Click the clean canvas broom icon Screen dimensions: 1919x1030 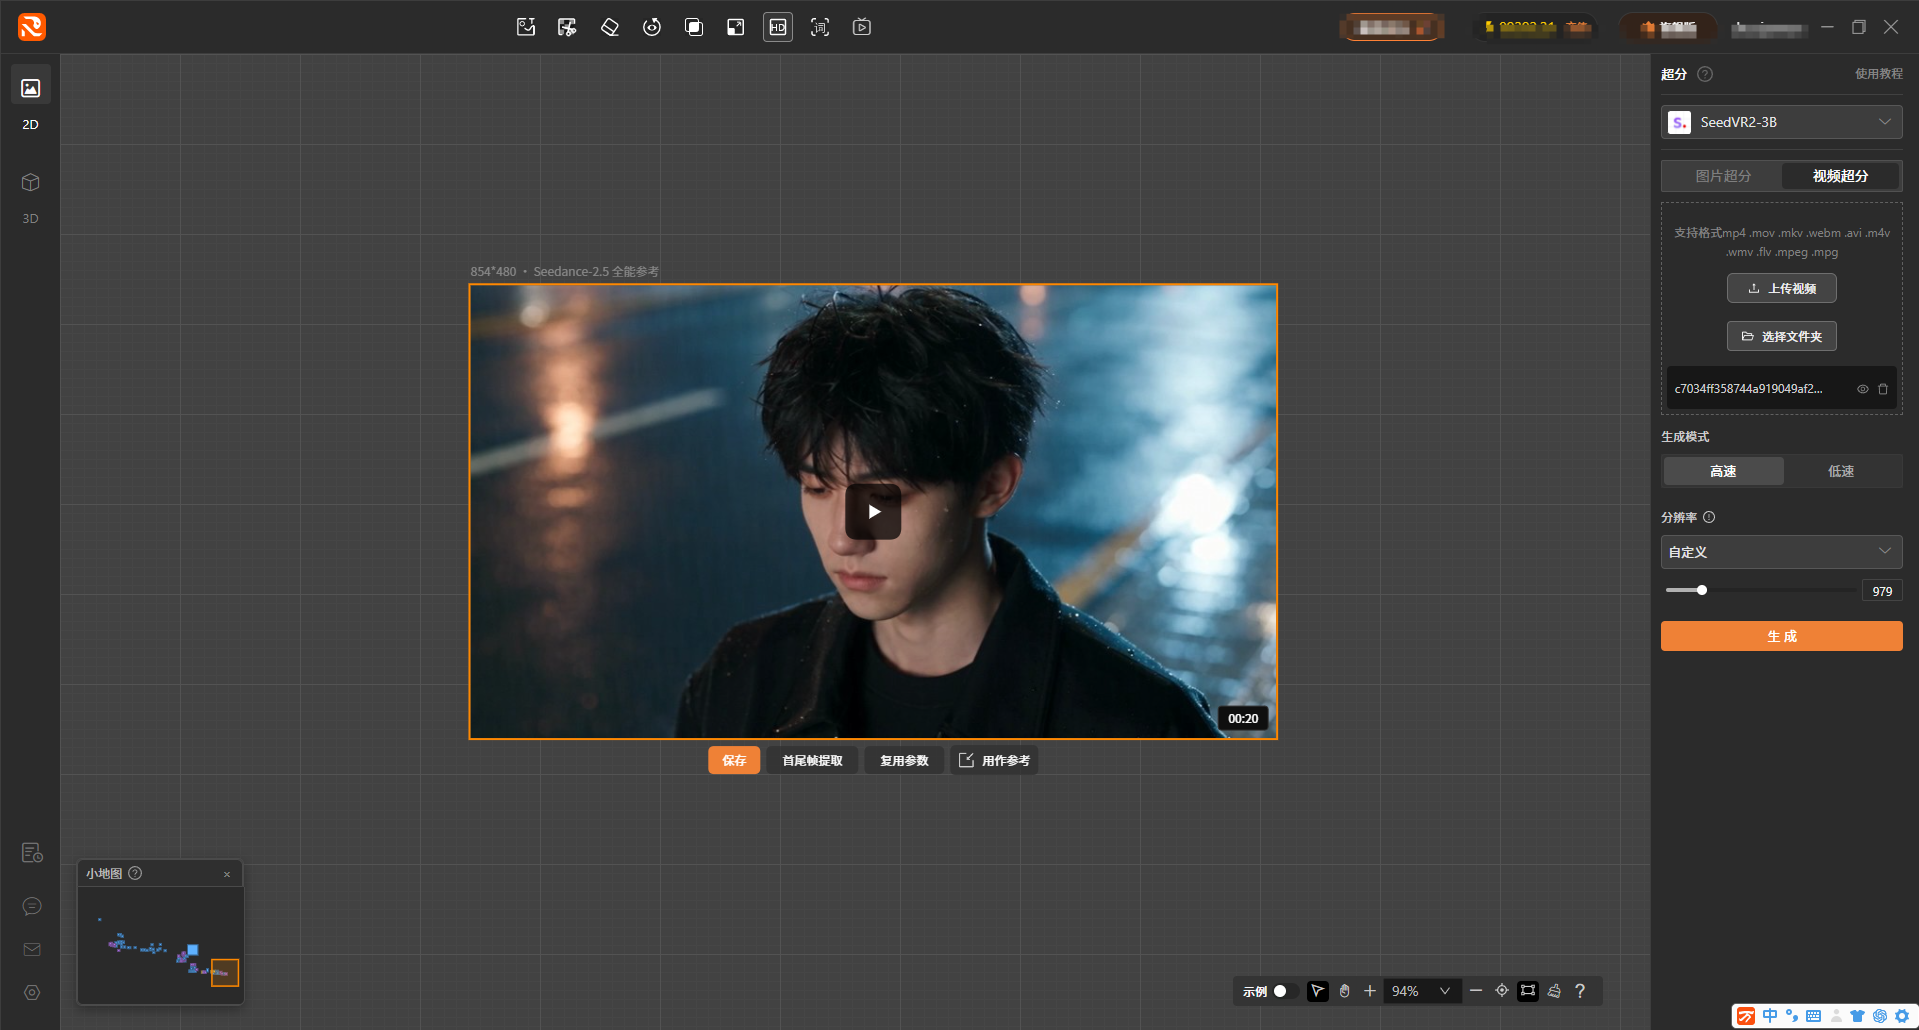1554,991
